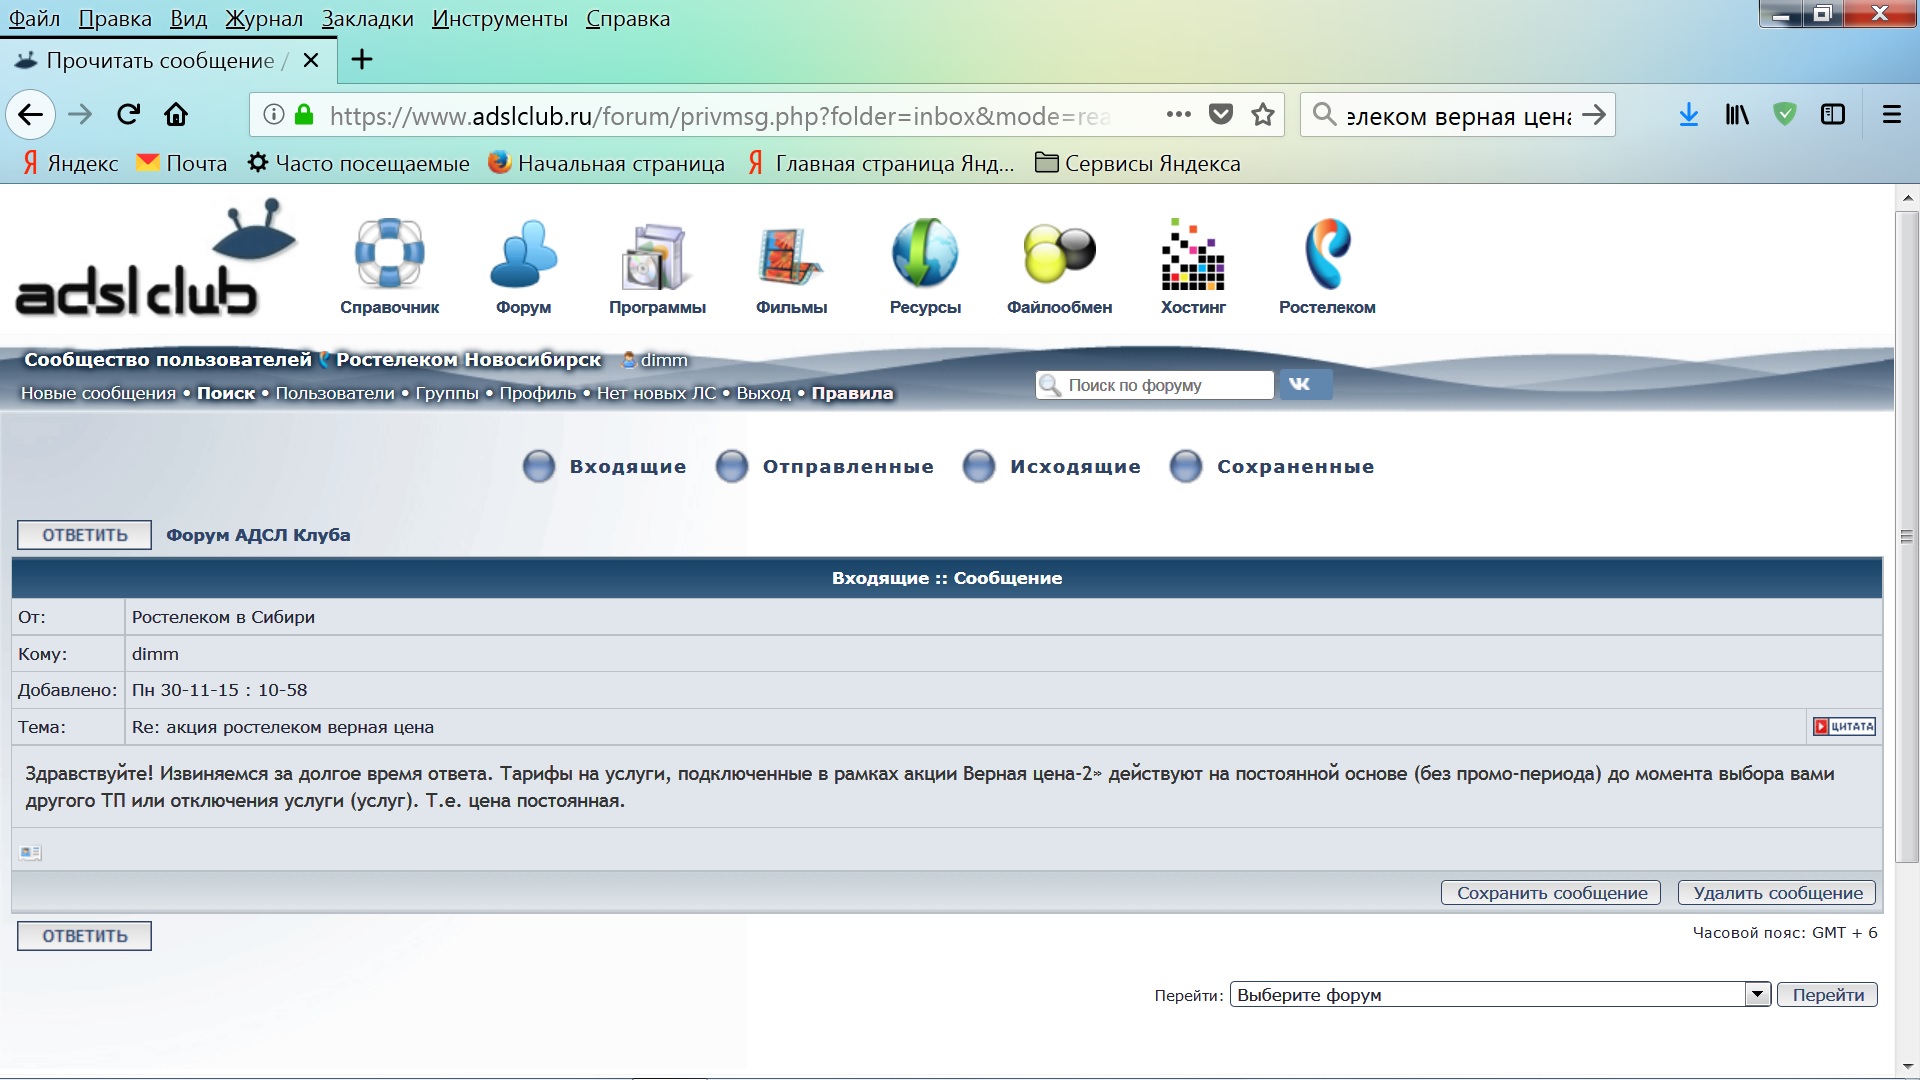Open the Вид menu
This screenshot has height=1080, width=1920.
point(188,18)
